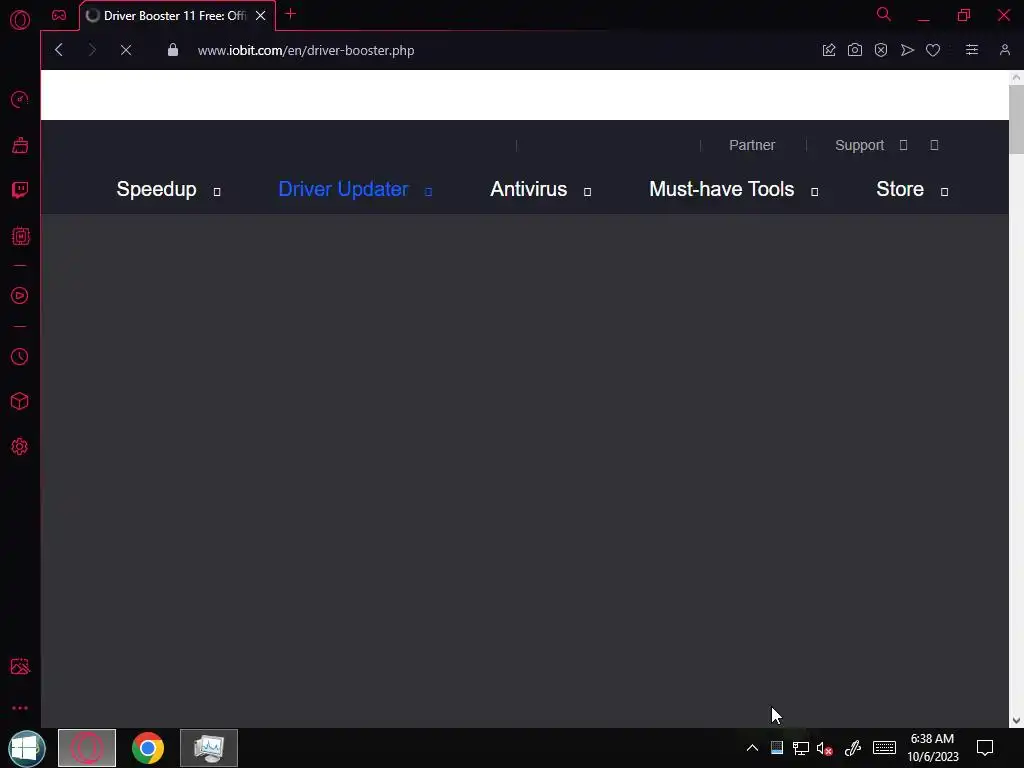The height and width of the screenshot is (768, 1024).
Task: Open the GX Corner gamepad icon
Action: (59, 15)
